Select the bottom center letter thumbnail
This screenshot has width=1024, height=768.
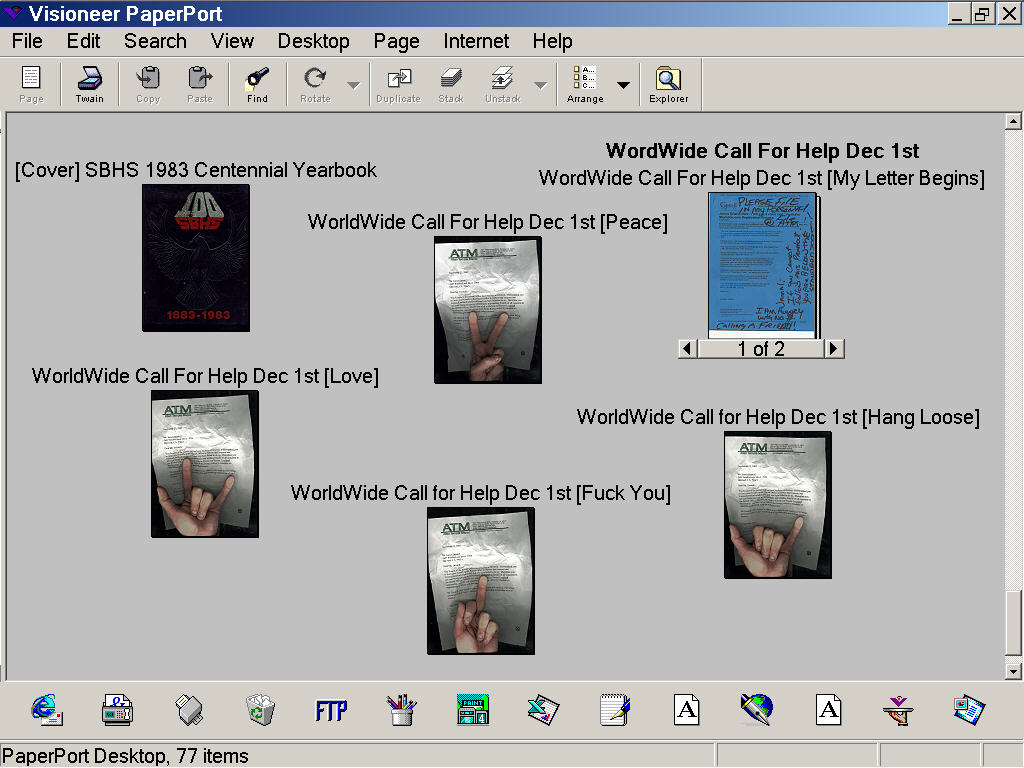481,581
